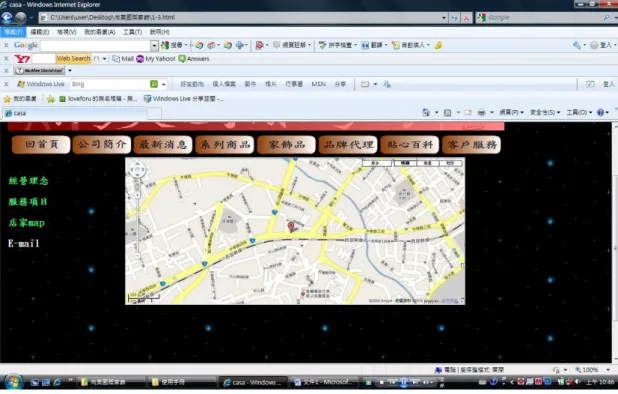Click the Yahoo Web Search button
This screenshot has height=394, width=618.
pyautogui.click(x=73, y=59)
